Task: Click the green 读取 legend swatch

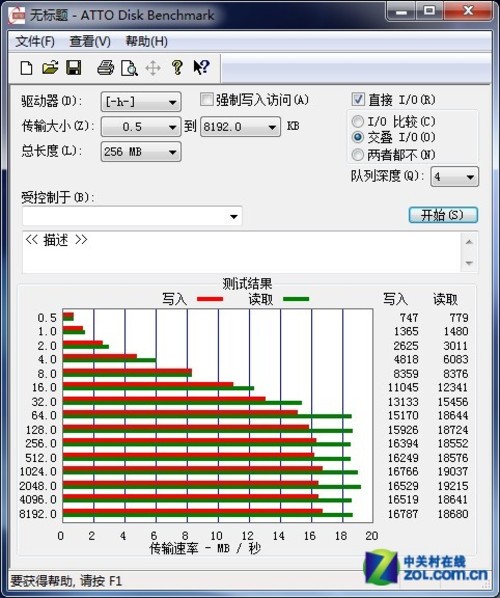Action: coord(296,299)
